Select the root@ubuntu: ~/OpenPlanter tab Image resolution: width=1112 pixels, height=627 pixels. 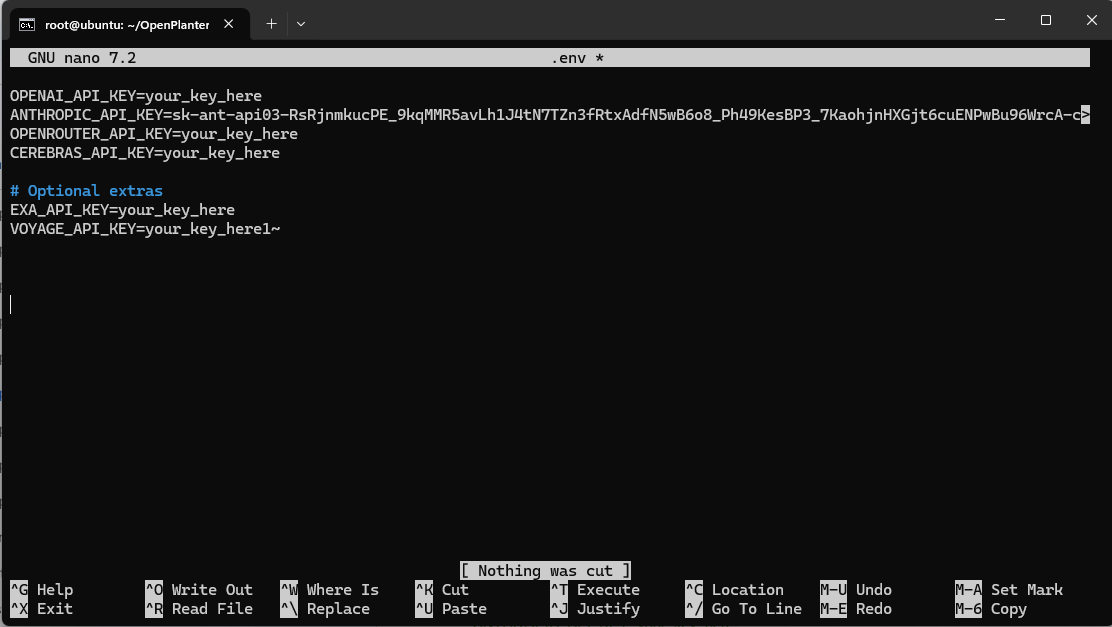126,24
